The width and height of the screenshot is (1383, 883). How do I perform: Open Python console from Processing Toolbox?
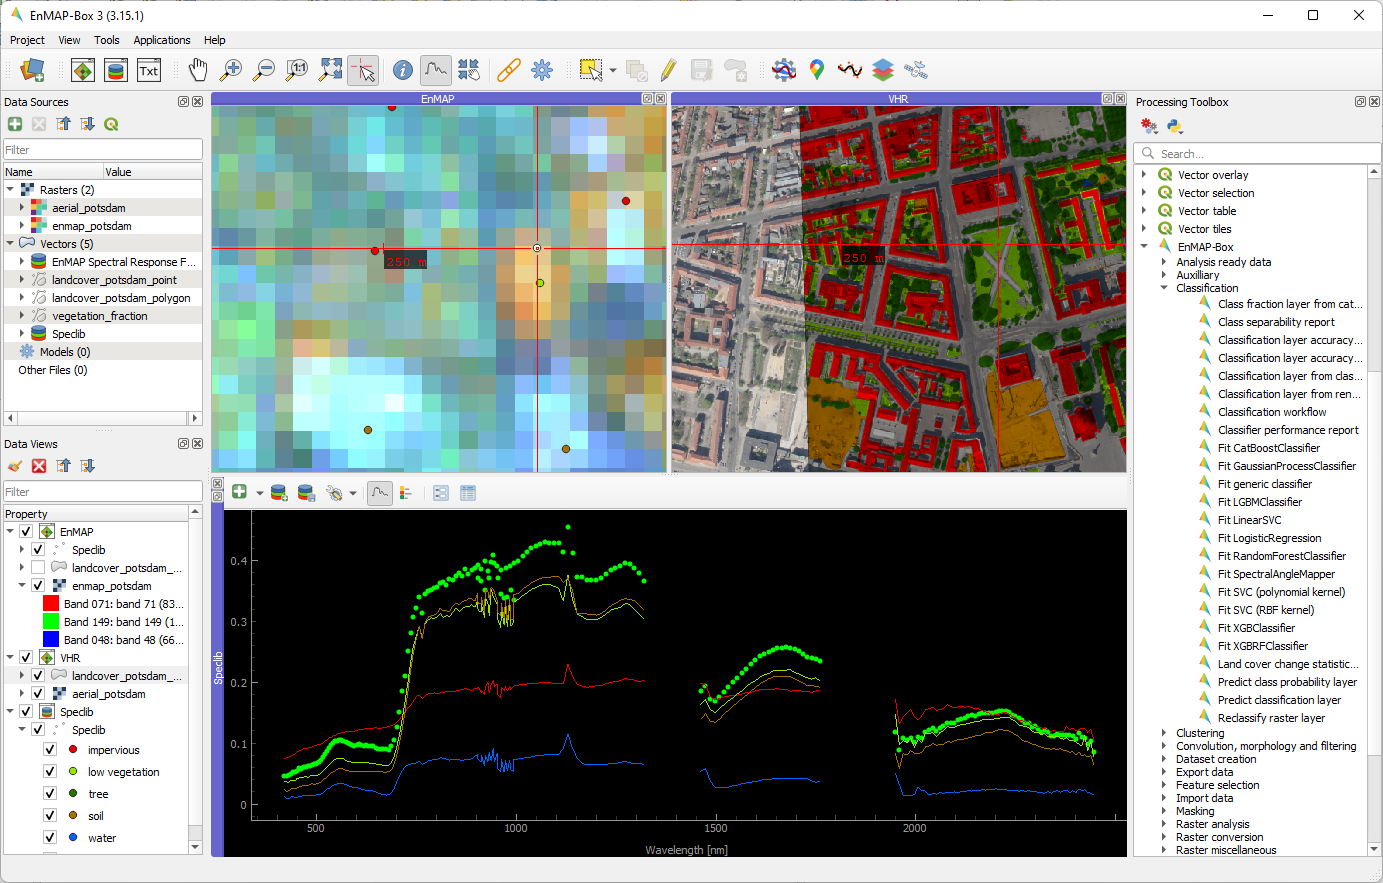pyautogui.click(x=1175, y=126)
